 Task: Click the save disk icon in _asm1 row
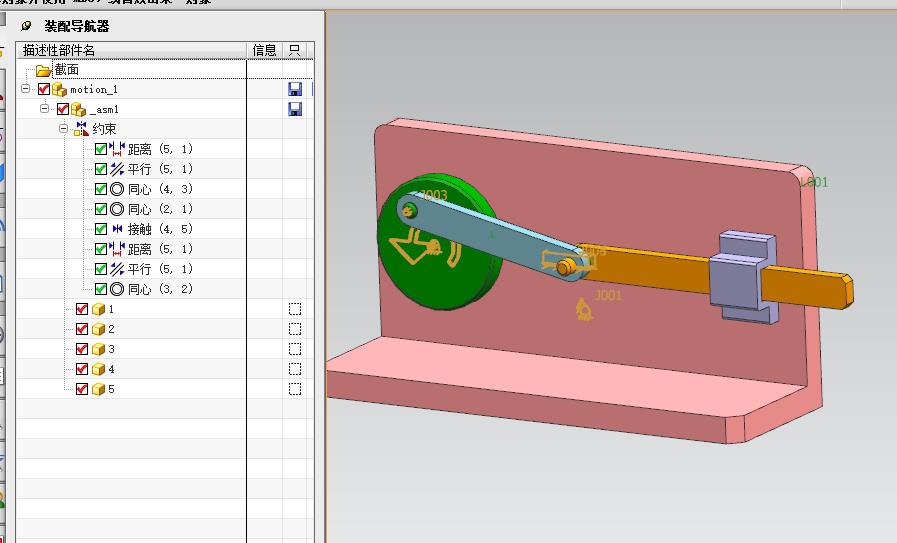pyautogui.click(x=295, y=109)
